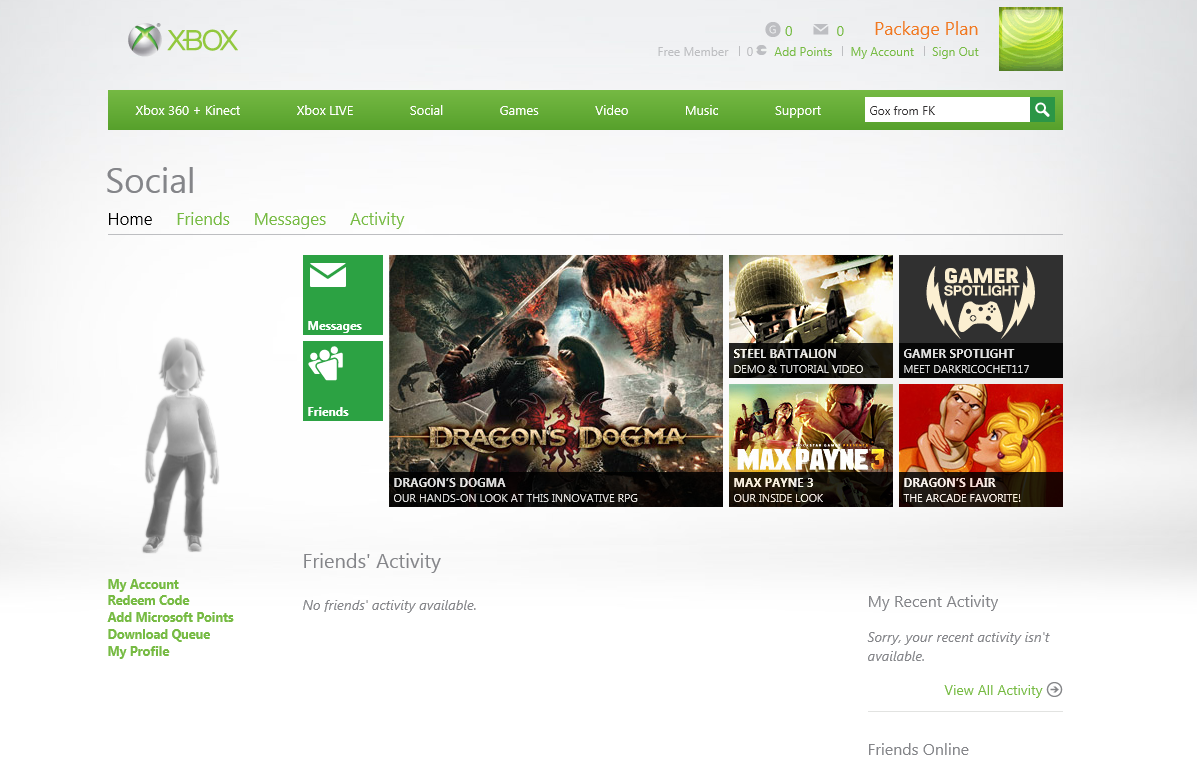
Task: Open the Support menu
Action: (798, 111)
